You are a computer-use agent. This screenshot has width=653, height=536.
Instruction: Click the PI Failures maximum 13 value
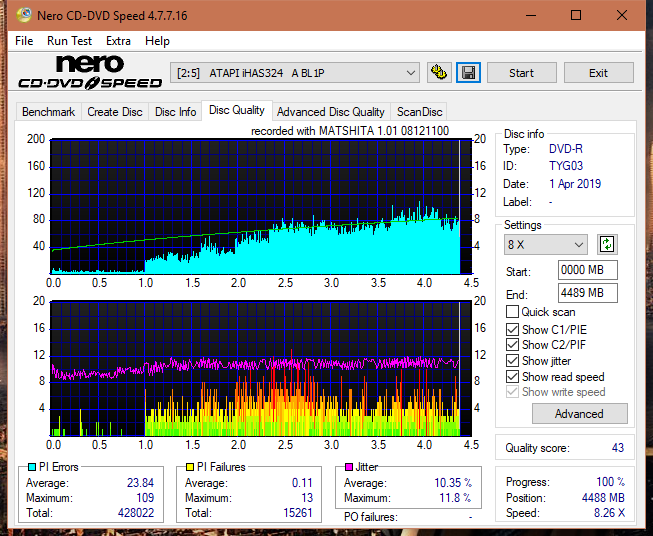(x=307, y=498)
